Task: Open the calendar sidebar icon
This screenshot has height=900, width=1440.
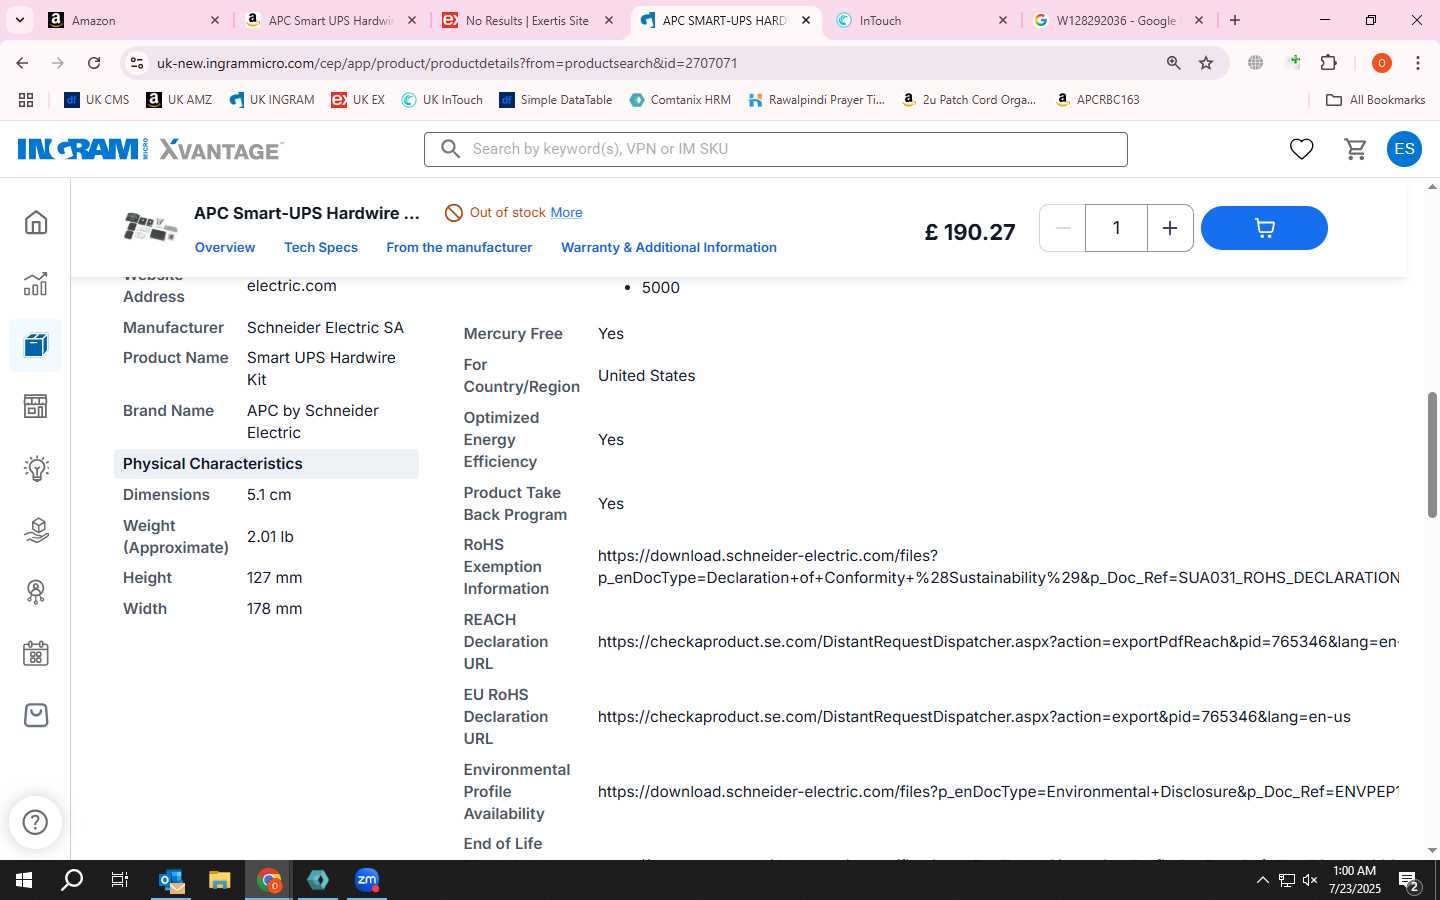Action: [x=36, y=654]
